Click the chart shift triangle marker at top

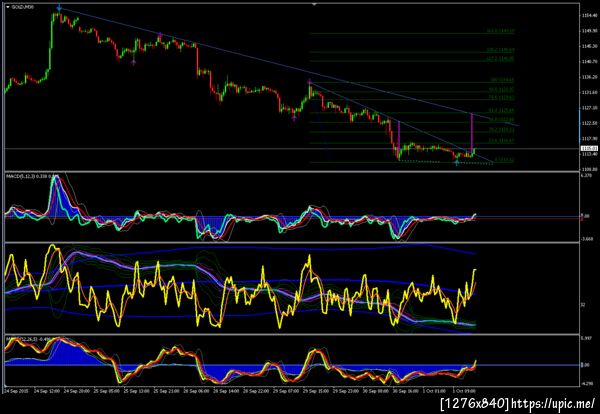[x=314, y=5]
